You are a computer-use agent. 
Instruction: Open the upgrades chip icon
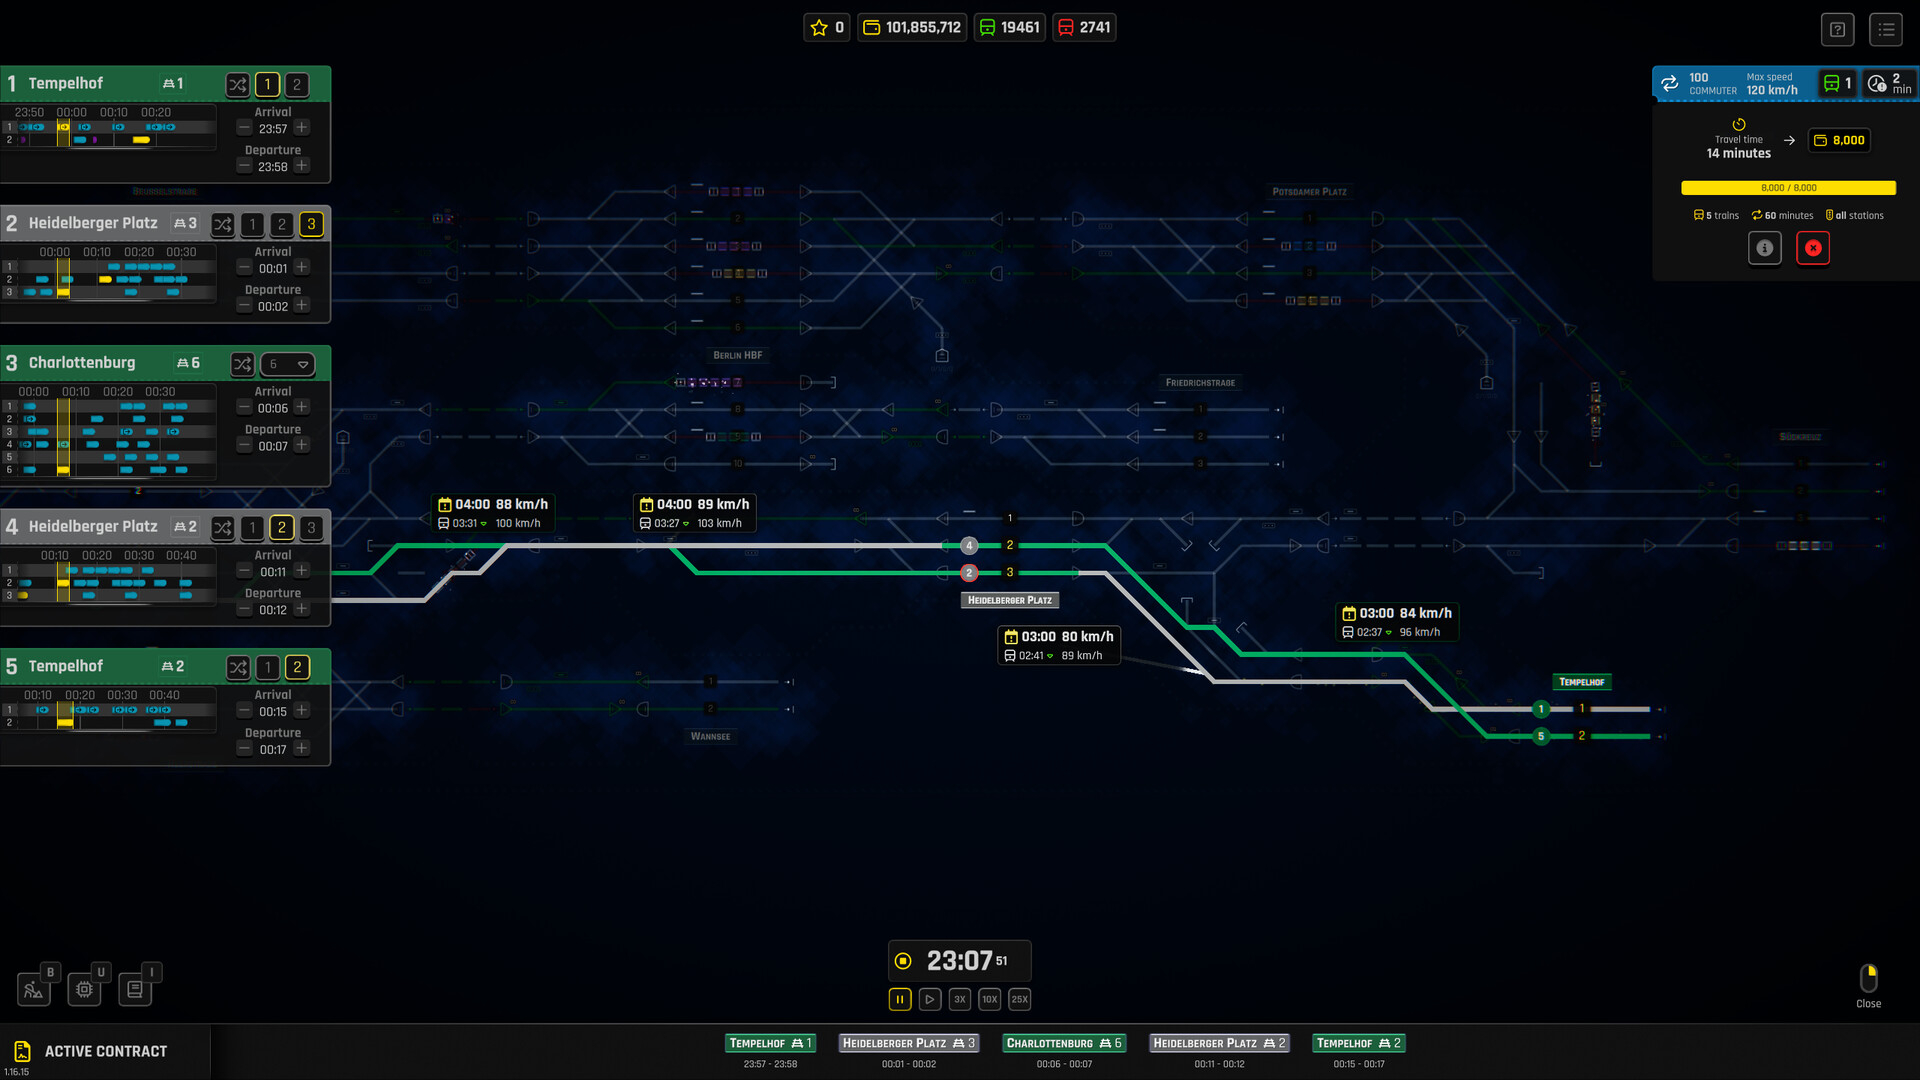pyautogui.click(x=84, y=989)
